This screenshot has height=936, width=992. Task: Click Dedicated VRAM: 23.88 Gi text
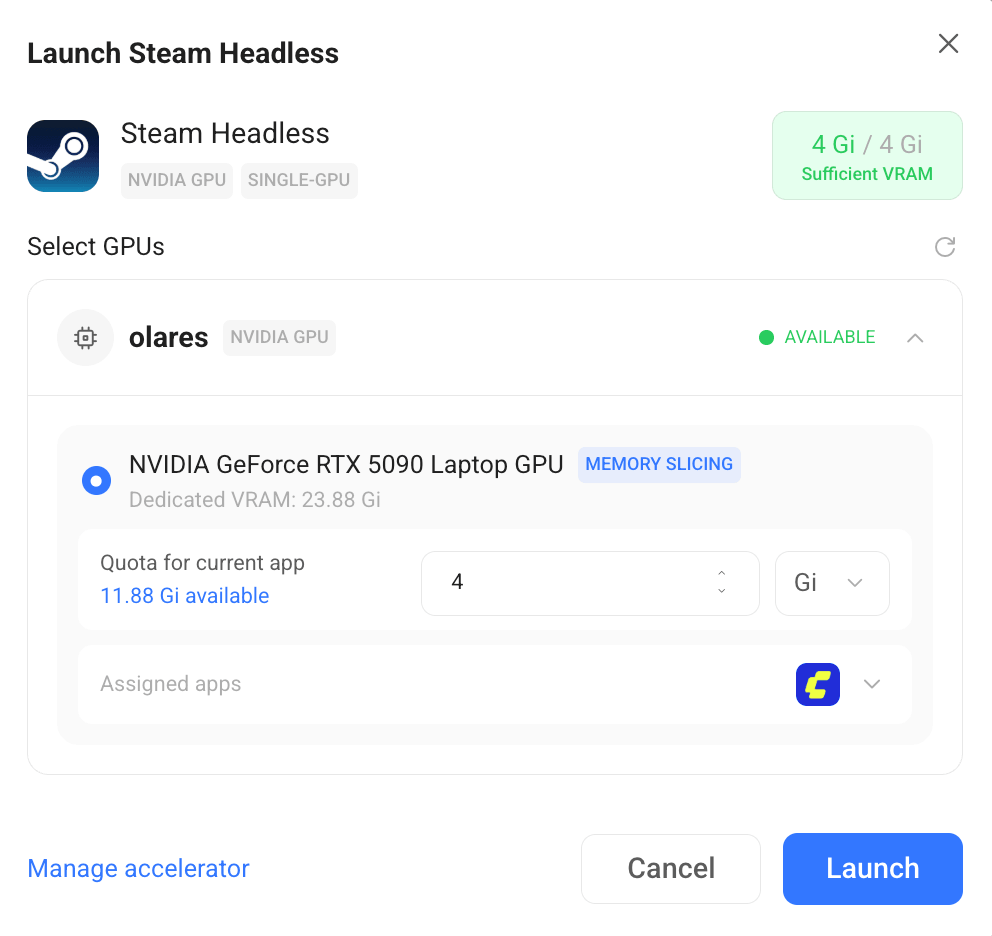pyautogui.click(x=254, y=500)
